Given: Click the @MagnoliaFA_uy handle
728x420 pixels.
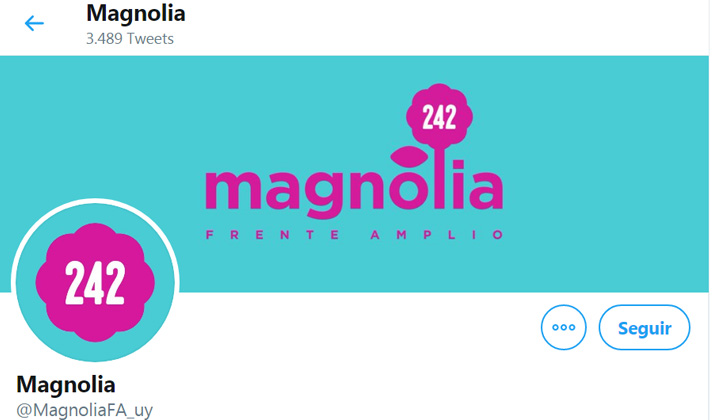Looking at the screenshot, I should point(84,410).
